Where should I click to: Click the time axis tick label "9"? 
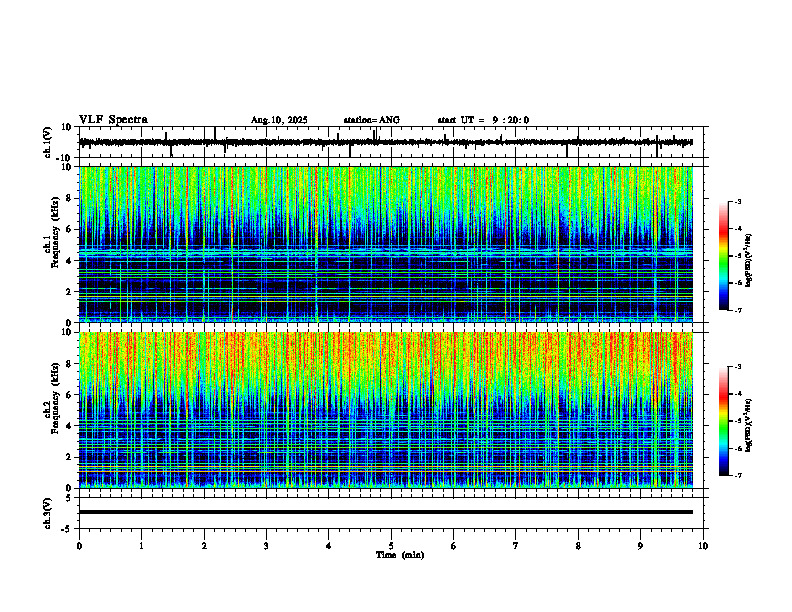(640, 546)
